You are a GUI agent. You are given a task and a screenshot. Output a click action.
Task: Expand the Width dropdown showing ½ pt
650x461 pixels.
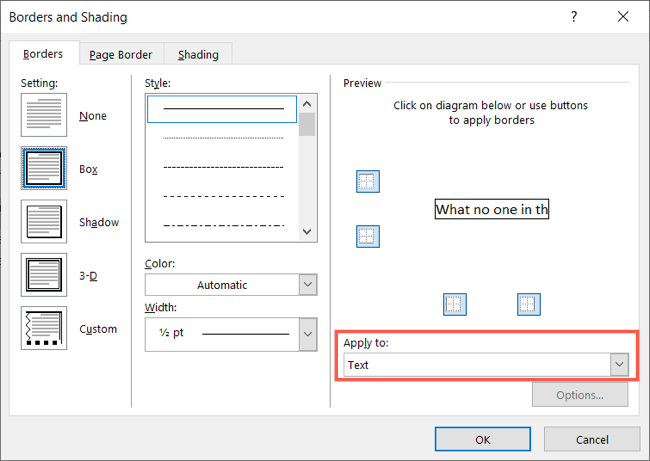pos(231,333)
